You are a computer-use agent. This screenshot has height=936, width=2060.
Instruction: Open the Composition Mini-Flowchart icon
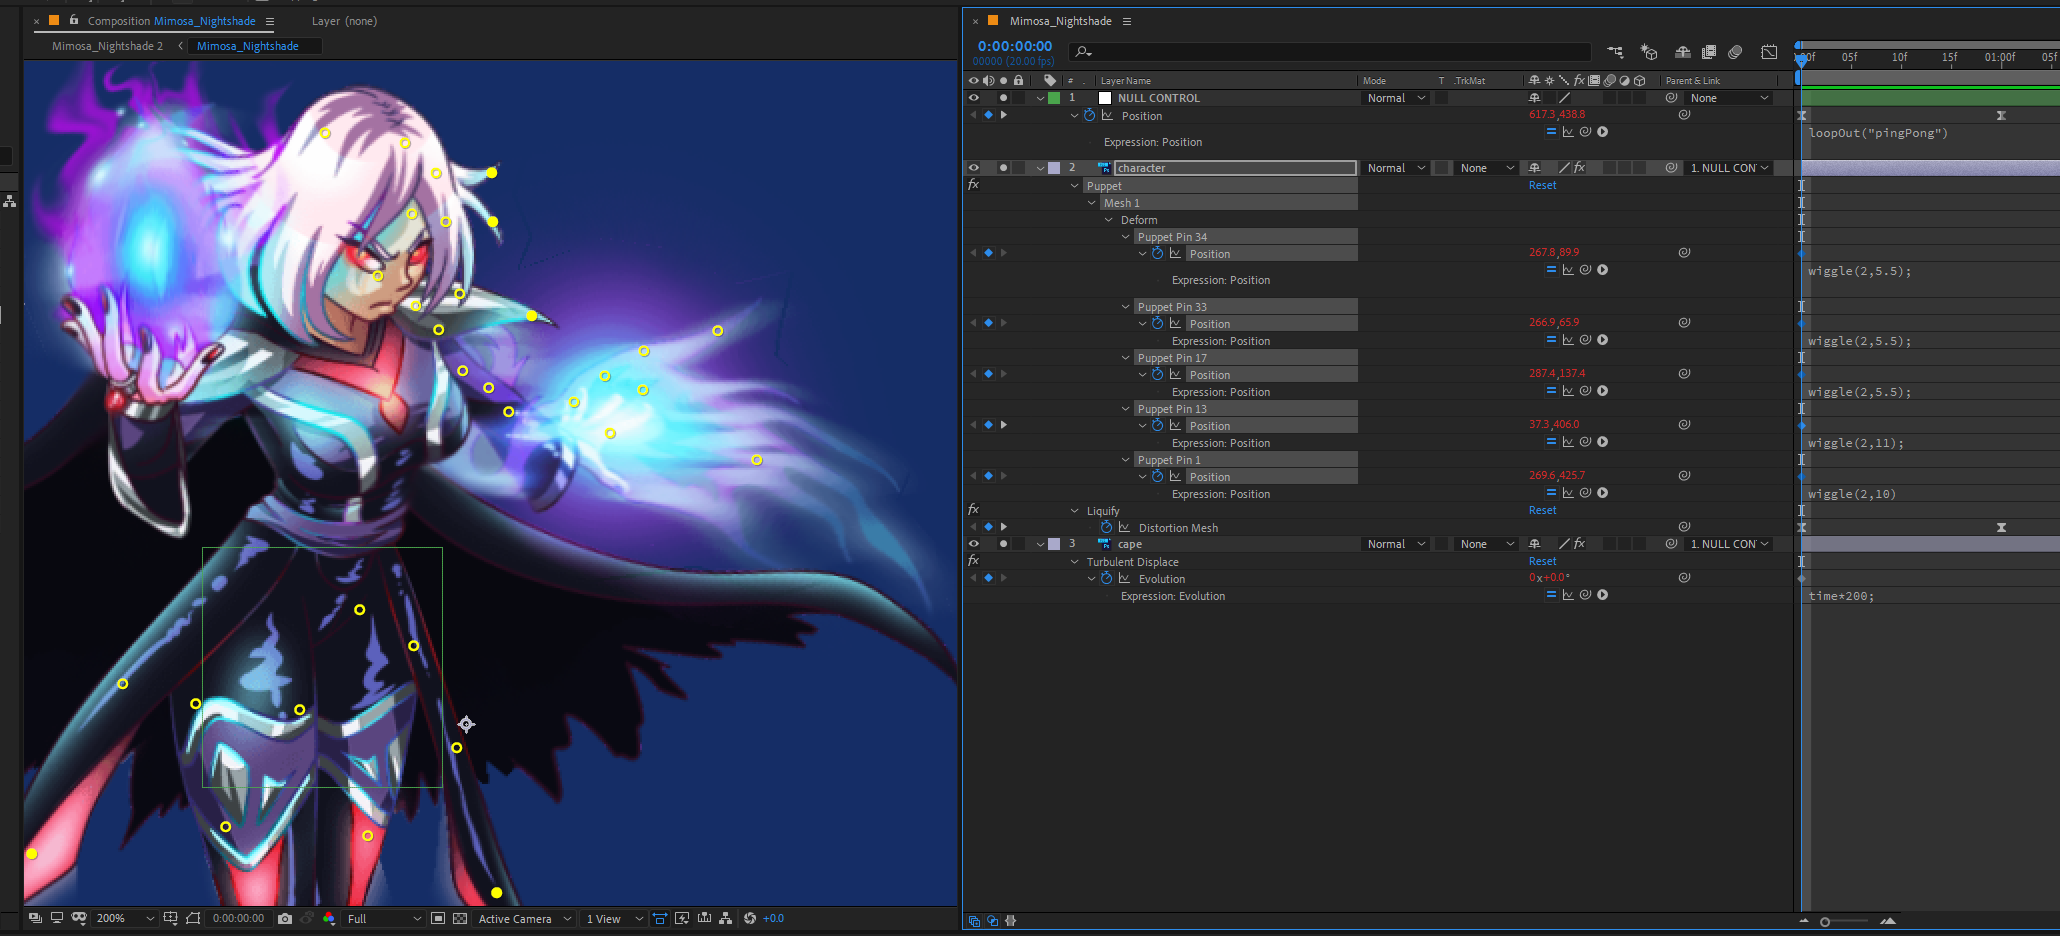[x=1615, y=52]
